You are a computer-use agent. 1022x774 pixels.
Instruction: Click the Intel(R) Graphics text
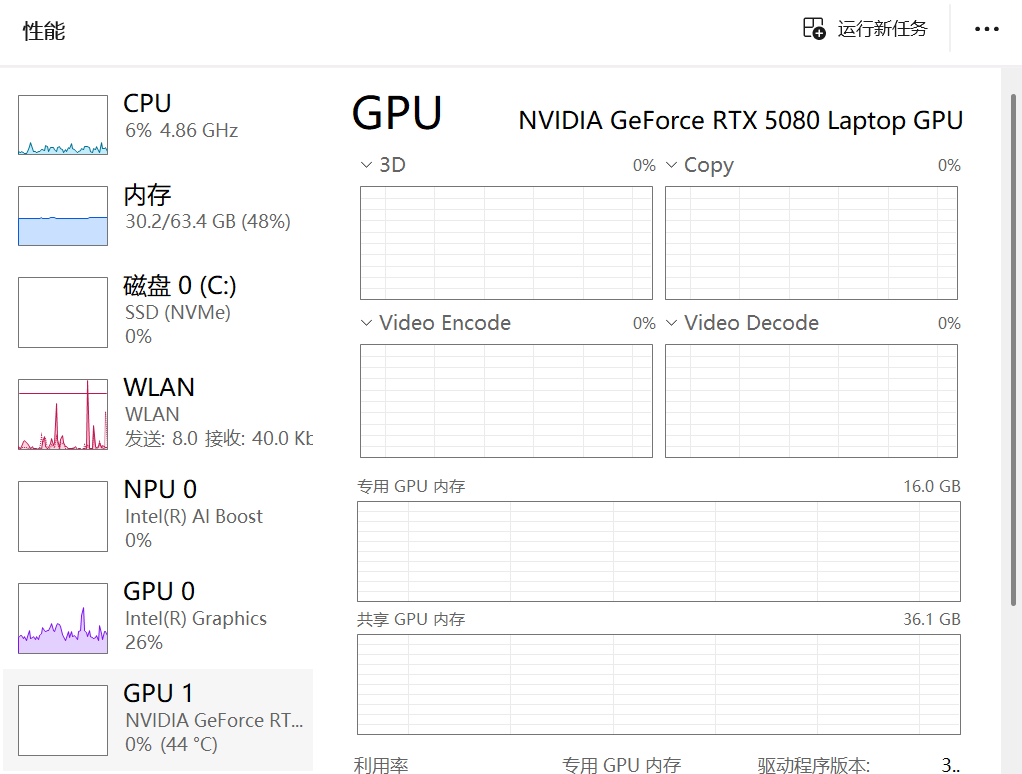pos(196,618)
